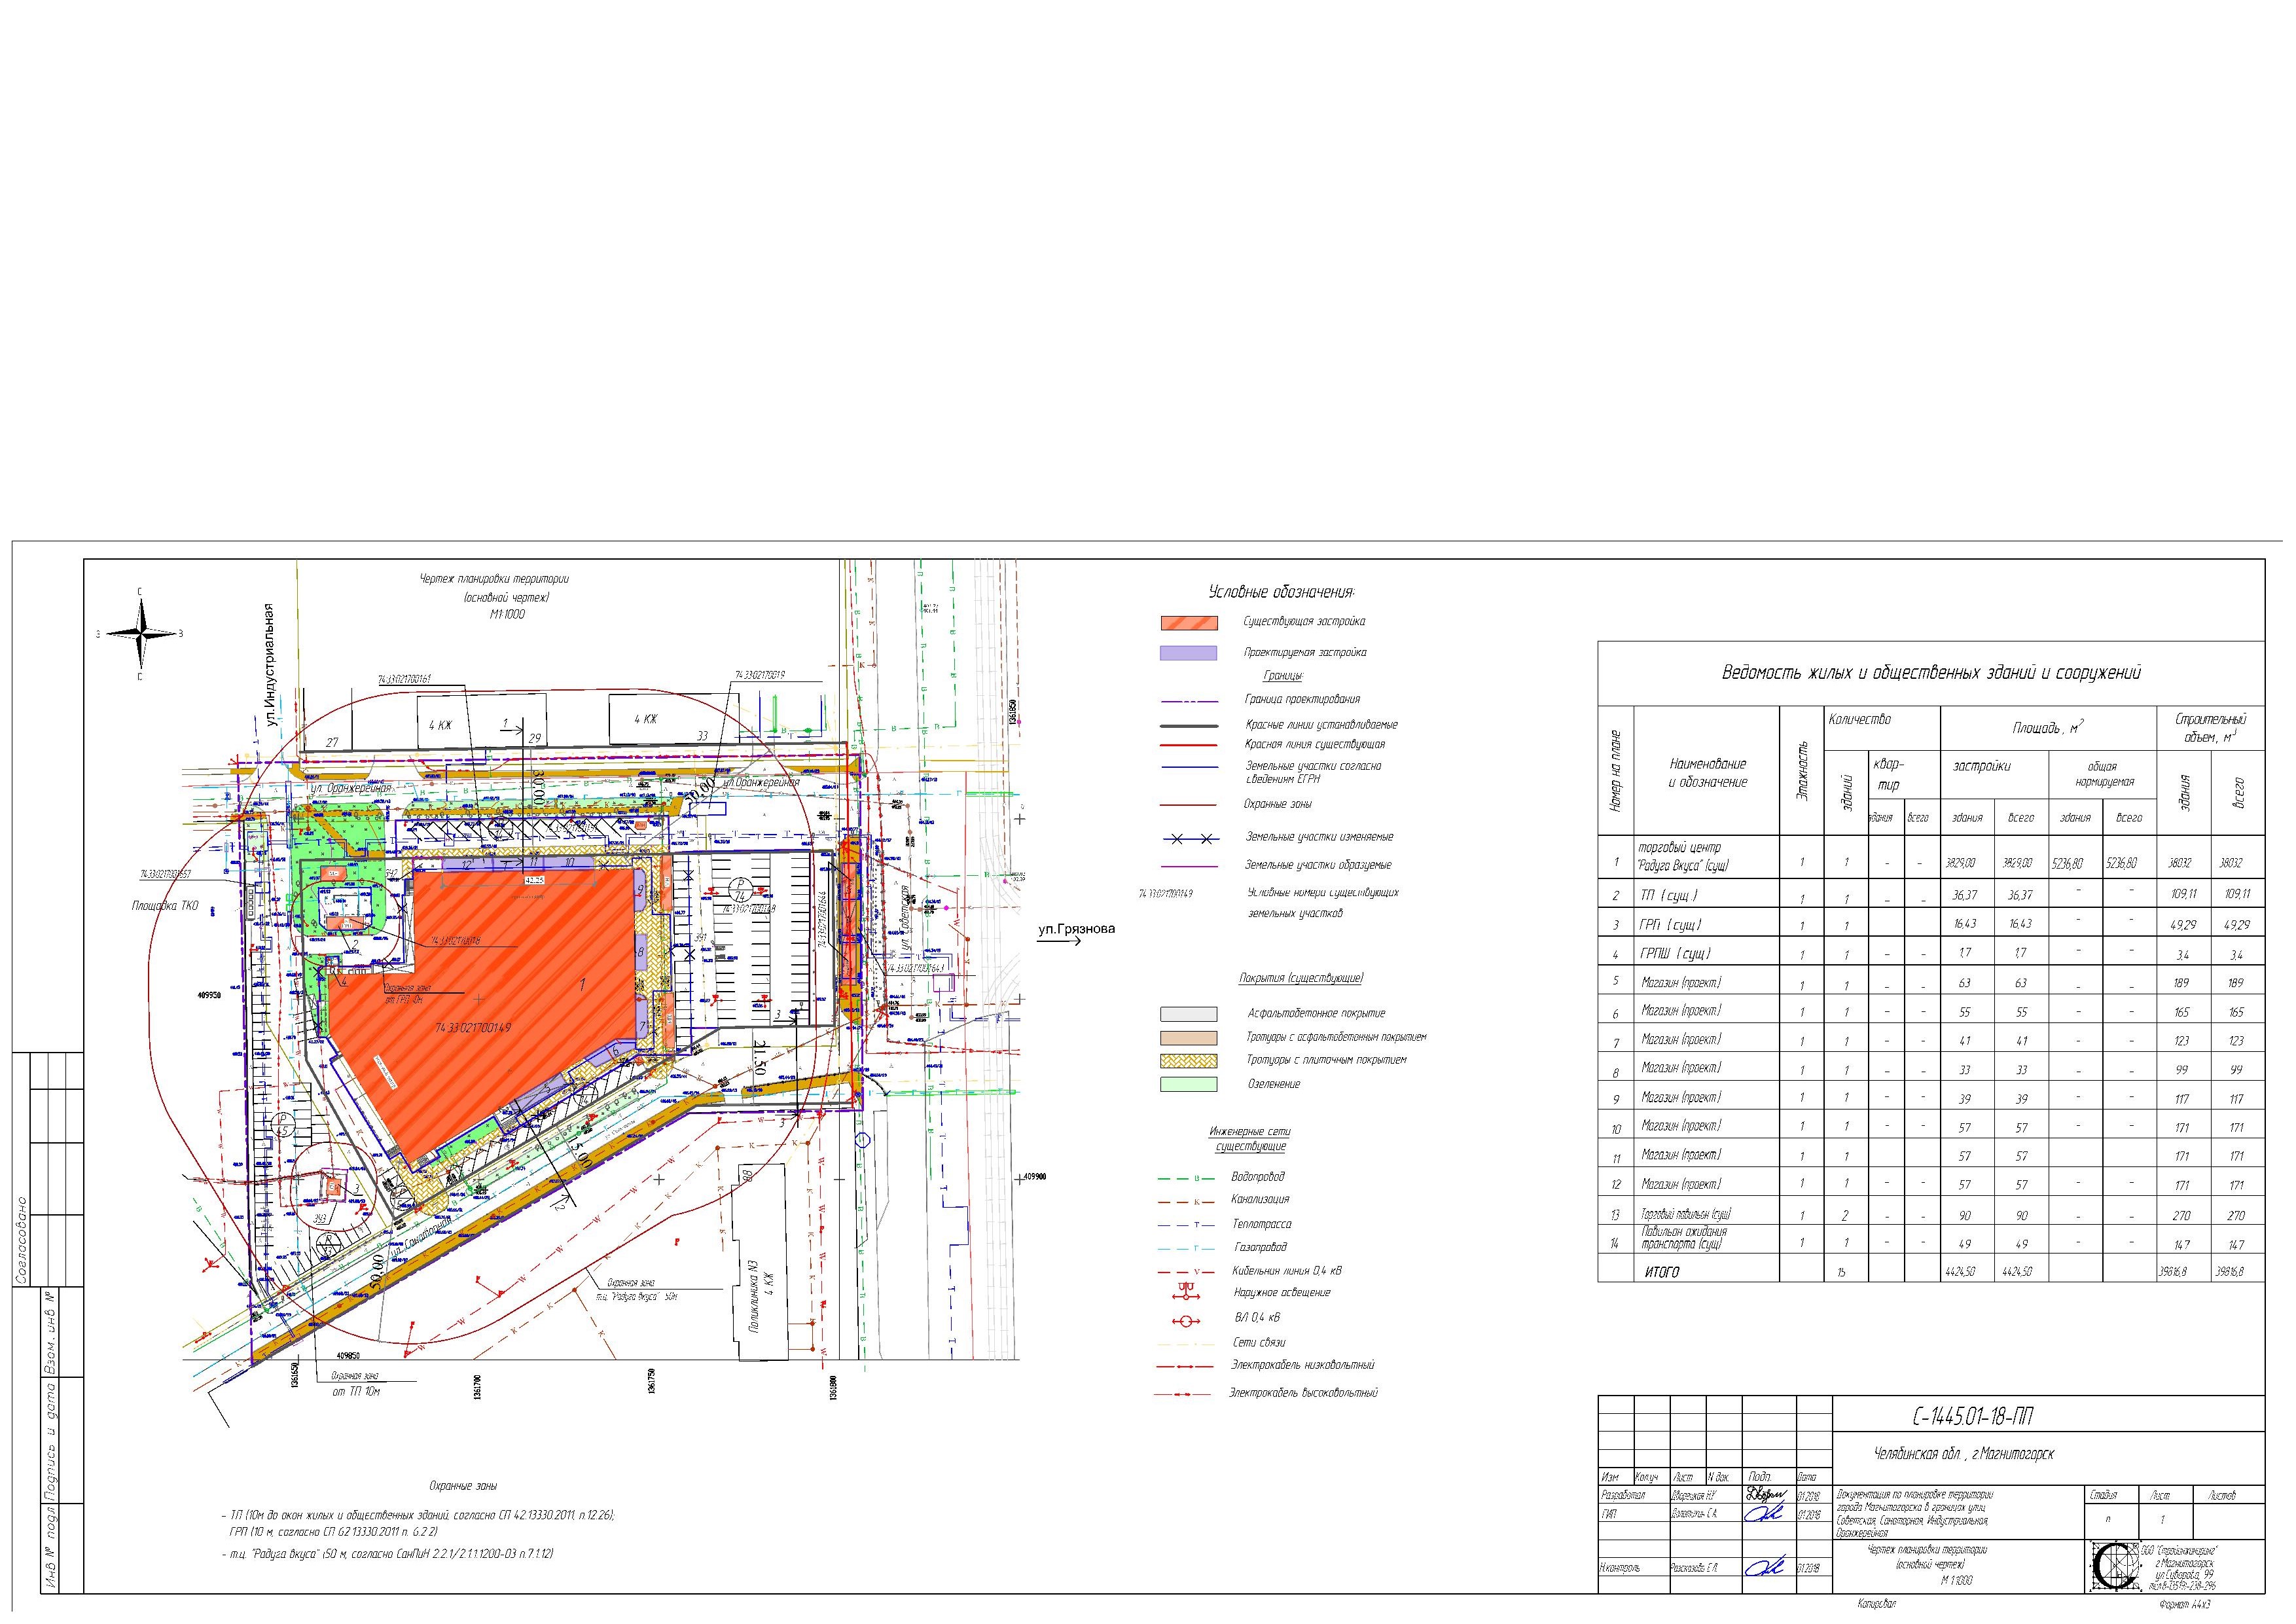
Task: Click the 'Сети связи' legend label
Action: click(x=1259, y=1343)
